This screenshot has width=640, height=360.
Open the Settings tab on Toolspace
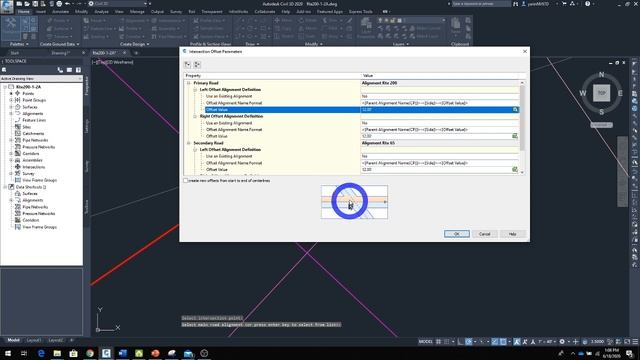coord(87,126)
